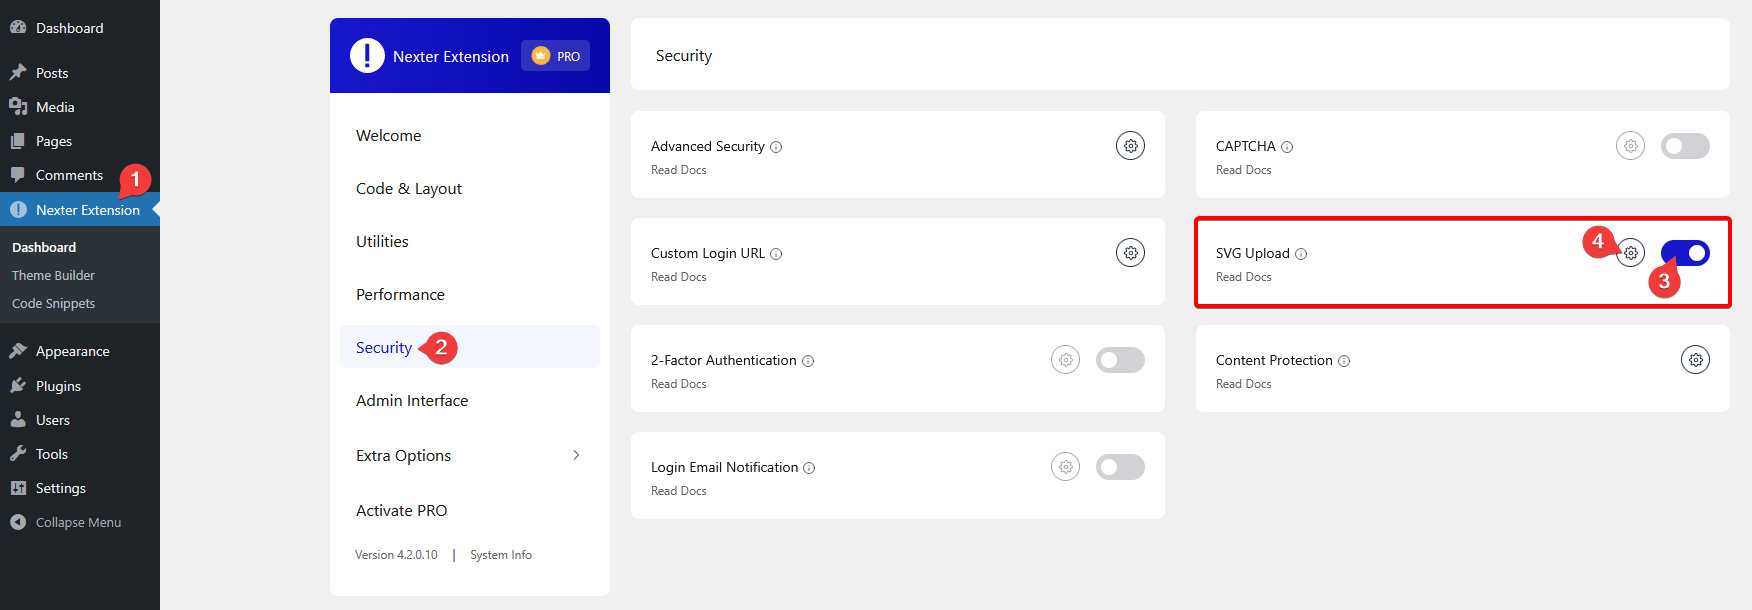The width and height of the screenshot is (1752, 610).
Task: Open the System Info link
Action: [x=500, y=554]
